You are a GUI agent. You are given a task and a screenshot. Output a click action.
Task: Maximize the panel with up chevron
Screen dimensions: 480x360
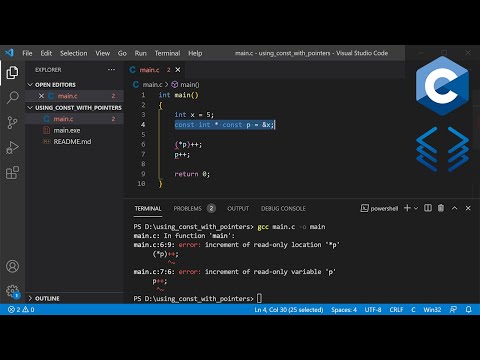tap(454, 208)
